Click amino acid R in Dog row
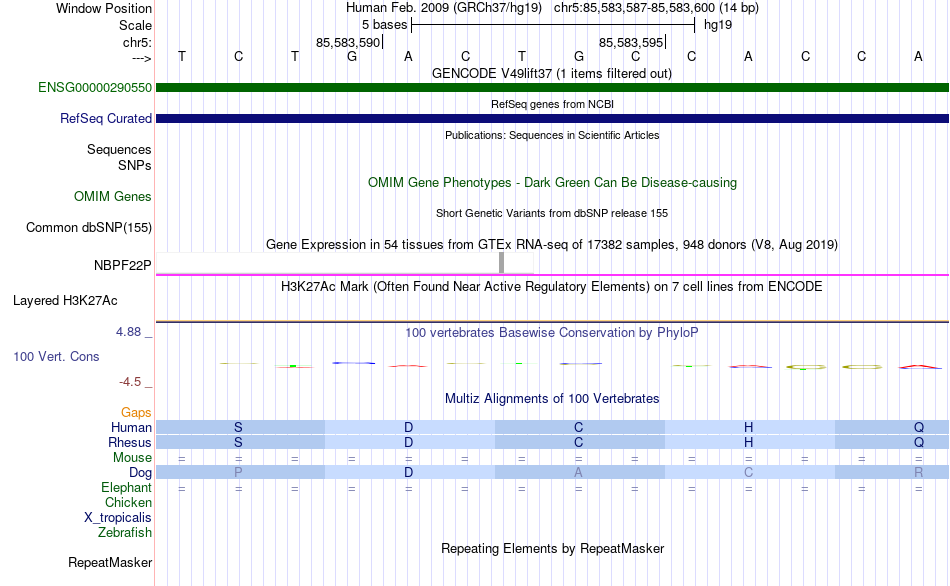Screen dimensions: 950x586 tap(918, 472)
